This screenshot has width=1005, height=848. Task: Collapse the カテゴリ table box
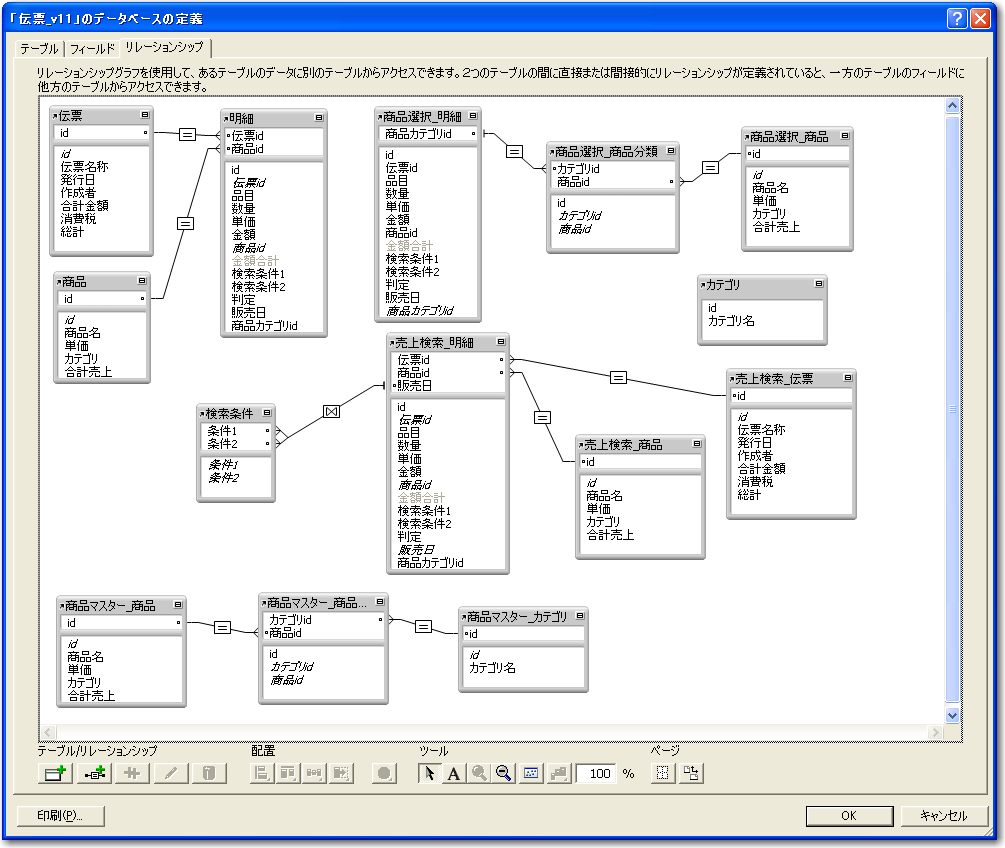pyautogui.click(x=819, y=285)
